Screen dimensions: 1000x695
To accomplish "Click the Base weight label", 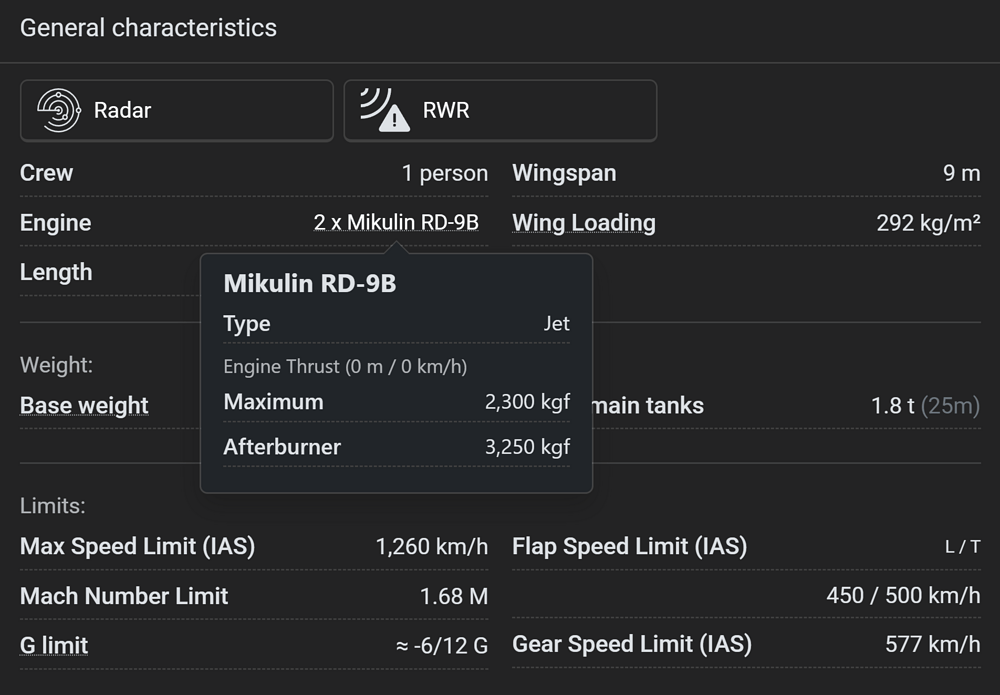I will [84, 405].
